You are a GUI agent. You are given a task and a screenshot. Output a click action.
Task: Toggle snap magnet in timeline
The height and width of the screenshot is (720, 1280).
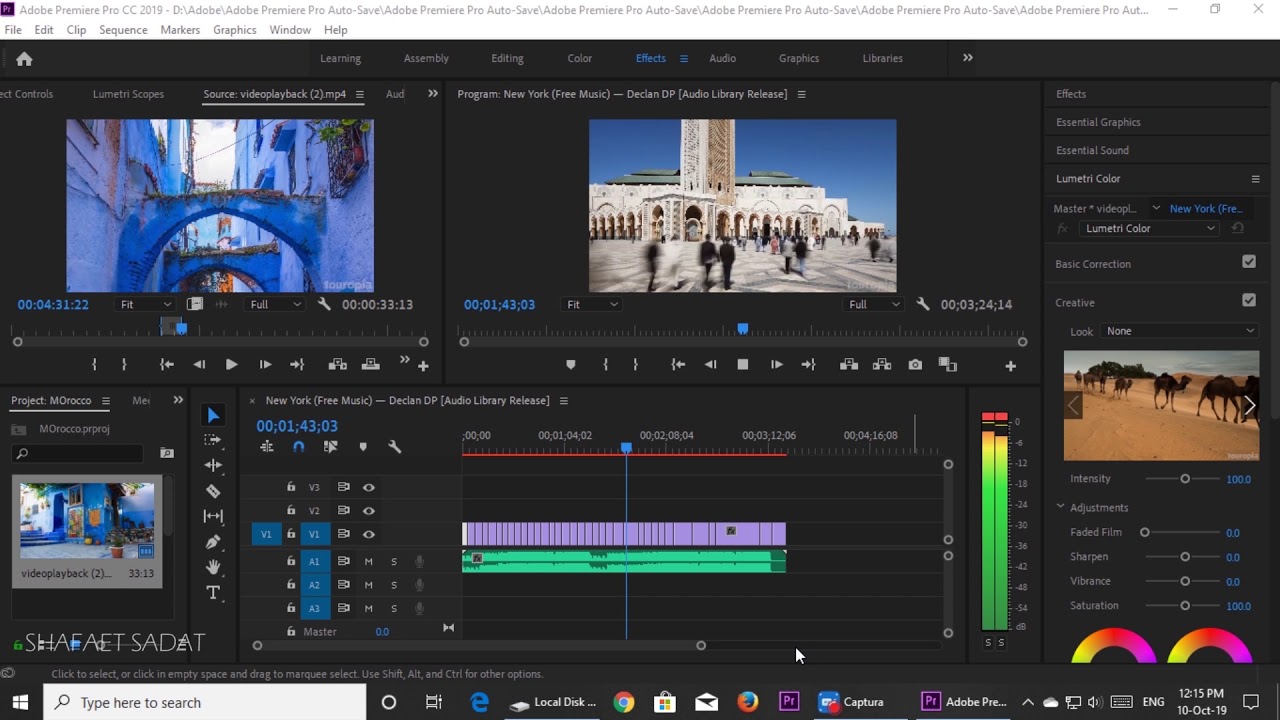click(298, 447)
